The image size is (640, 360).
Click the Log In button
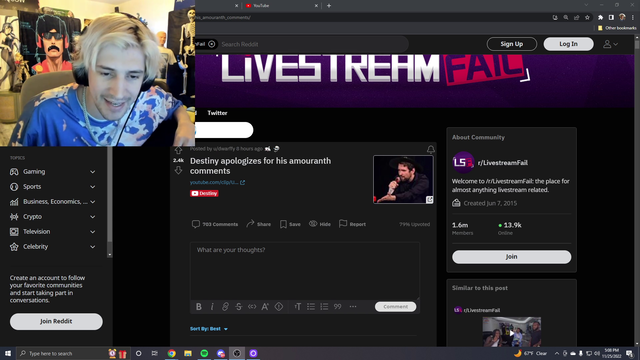[x=568, y=44]
